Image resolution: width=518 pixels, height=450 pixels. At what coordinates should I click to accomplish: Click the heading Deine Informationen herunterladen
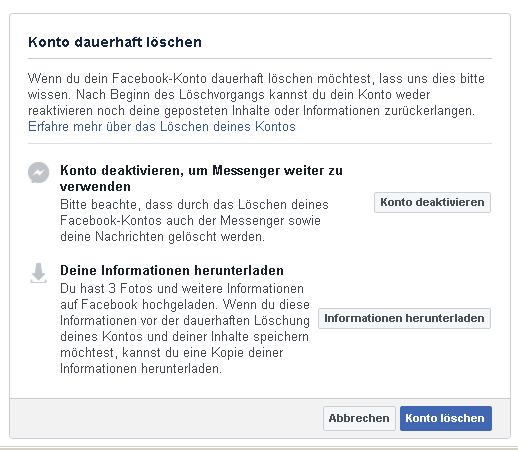click(x=172, y=270)
